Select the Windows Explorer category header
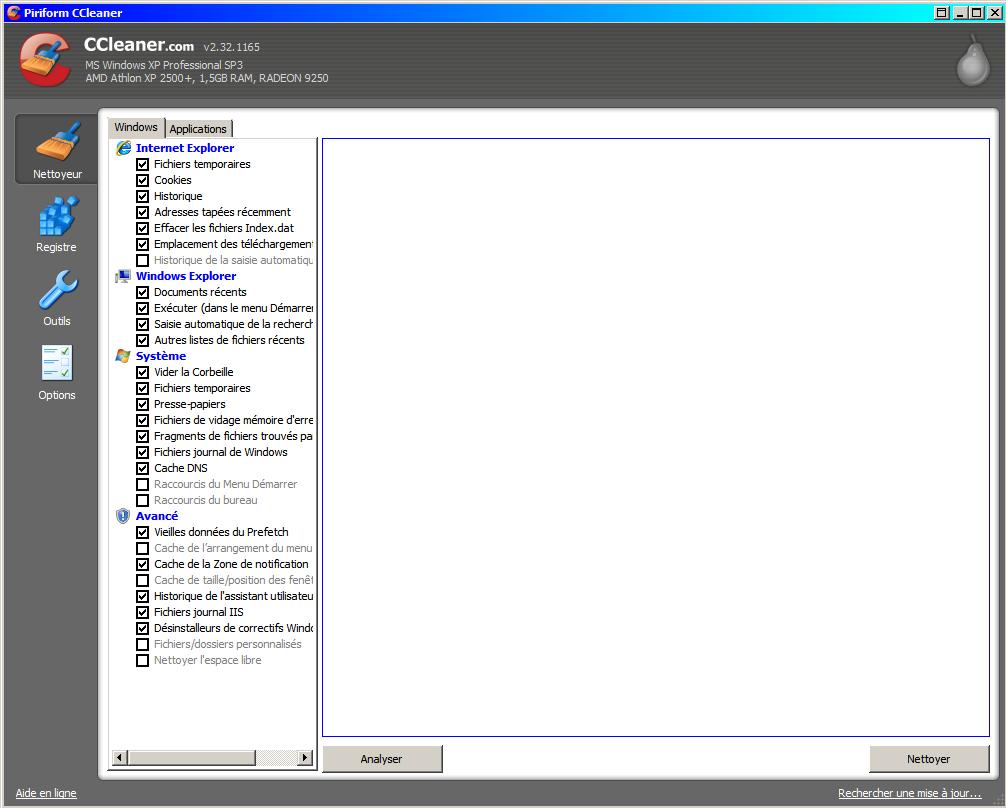The height and width of the screenshot is (808, 1006). 186,276
